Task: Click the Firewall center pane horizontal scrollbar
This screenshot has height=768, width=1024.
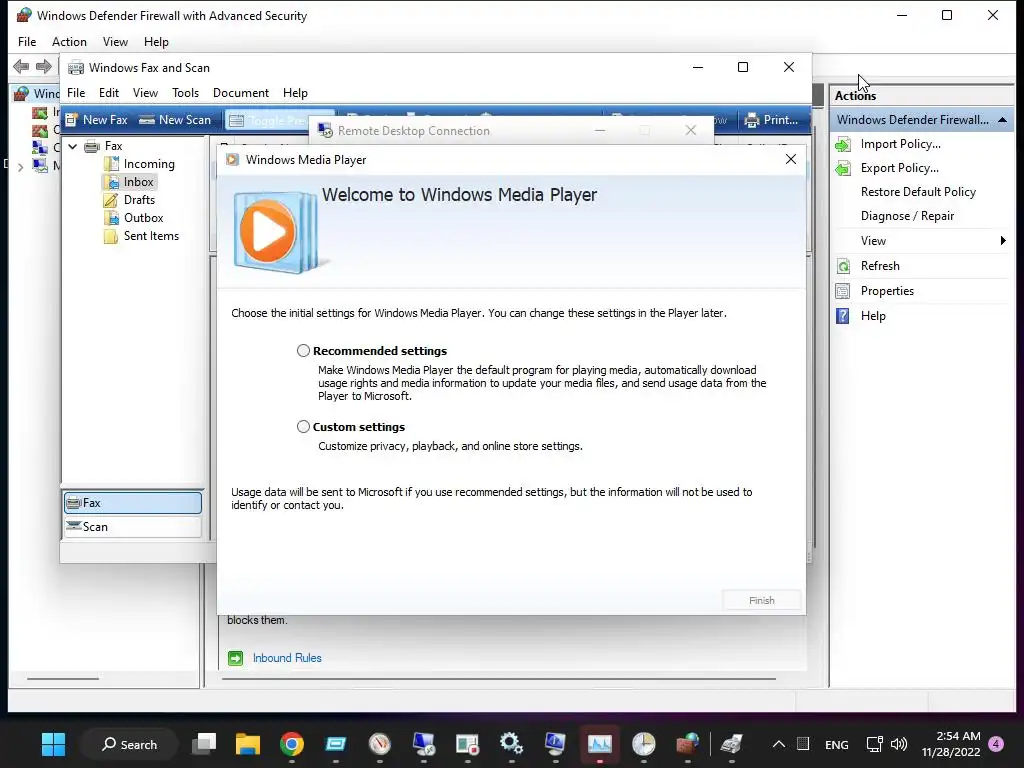Action: pyautogui.click(x=499, y=679)
